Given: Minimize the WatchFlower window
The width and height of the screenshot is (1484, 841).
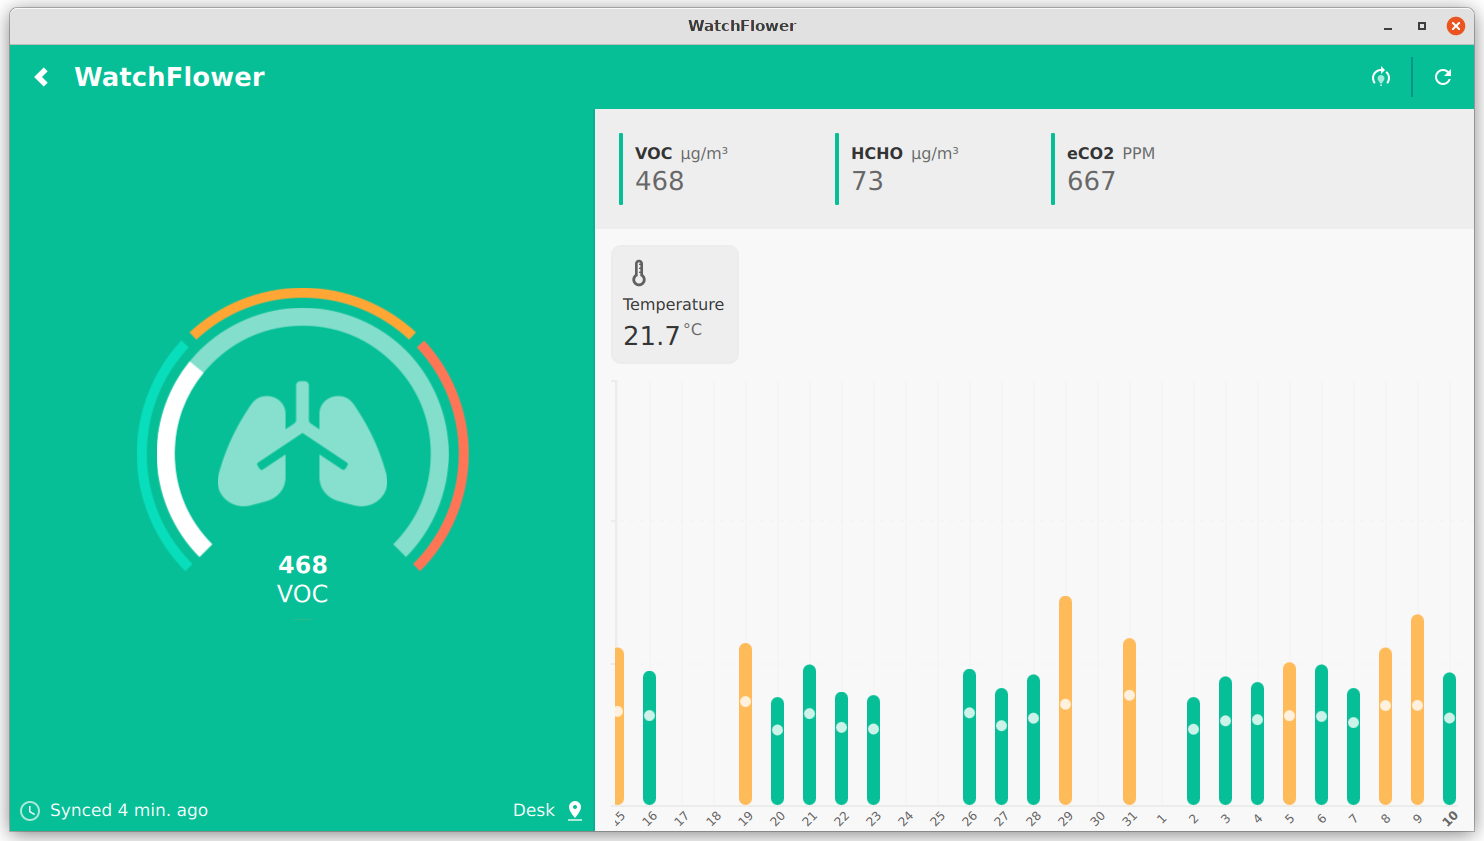Looking at the screenshot, I should 1388,27.
